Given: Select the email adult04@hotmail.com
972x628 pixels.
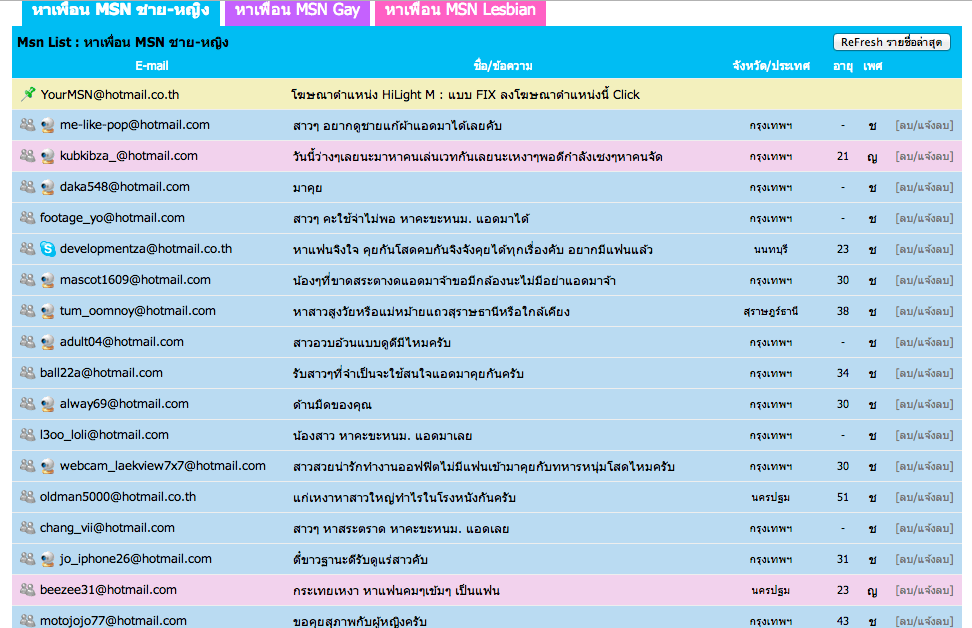Looking at the screenshot, I should click(122, 342).
